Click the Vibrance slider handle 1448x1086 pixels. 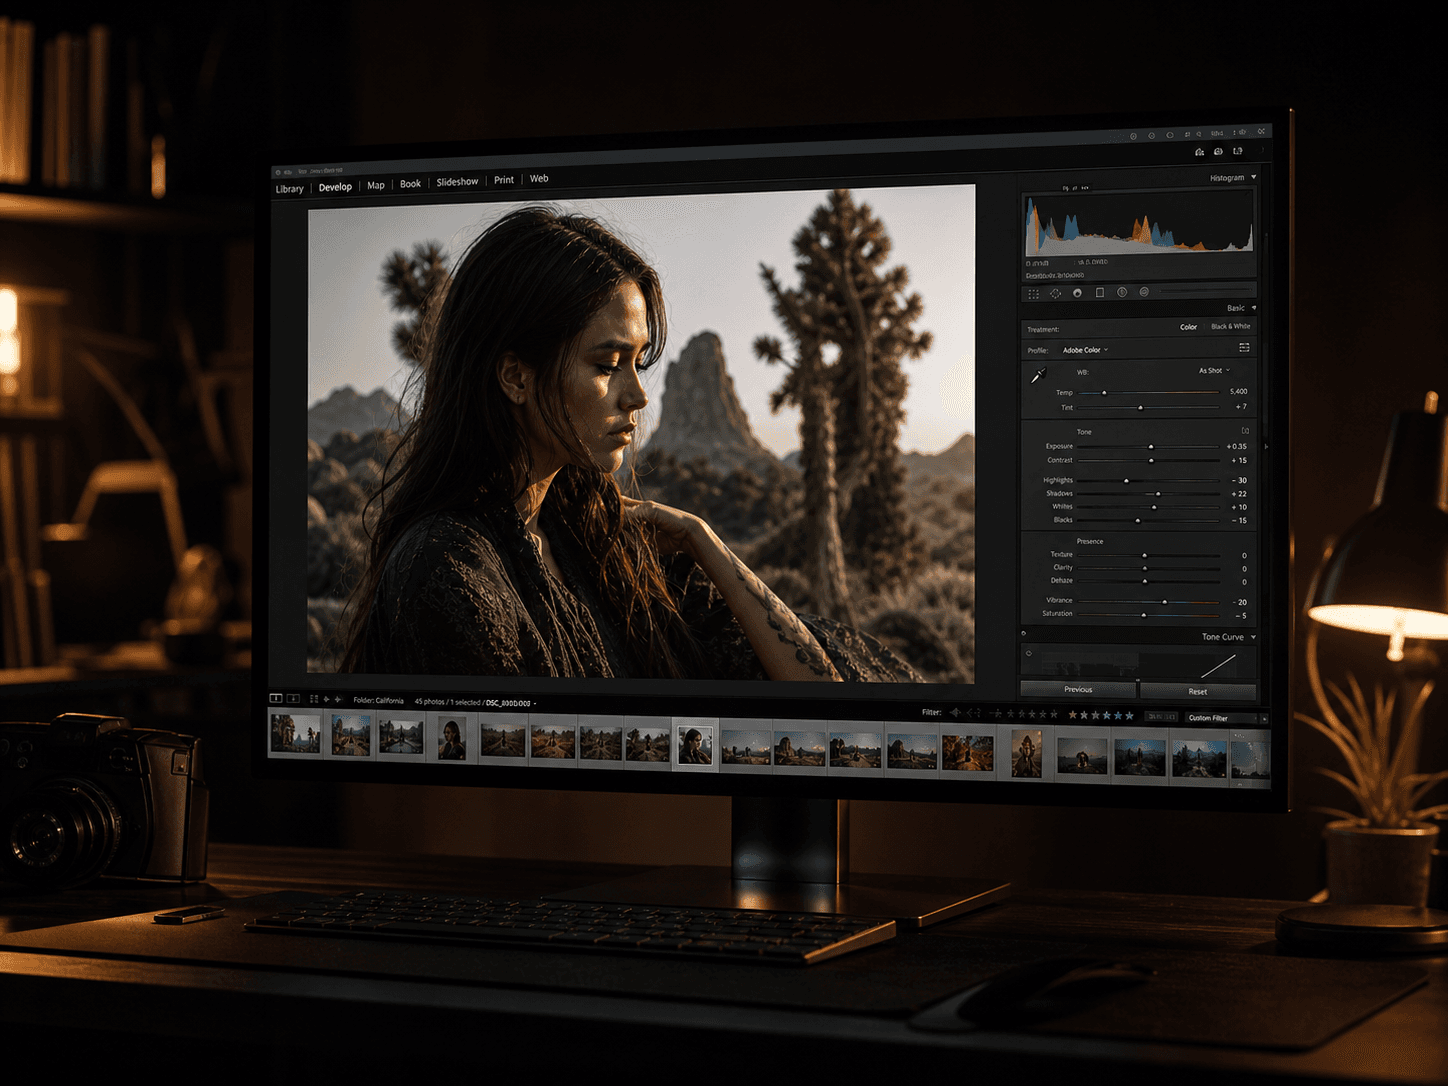(1164, 602)
